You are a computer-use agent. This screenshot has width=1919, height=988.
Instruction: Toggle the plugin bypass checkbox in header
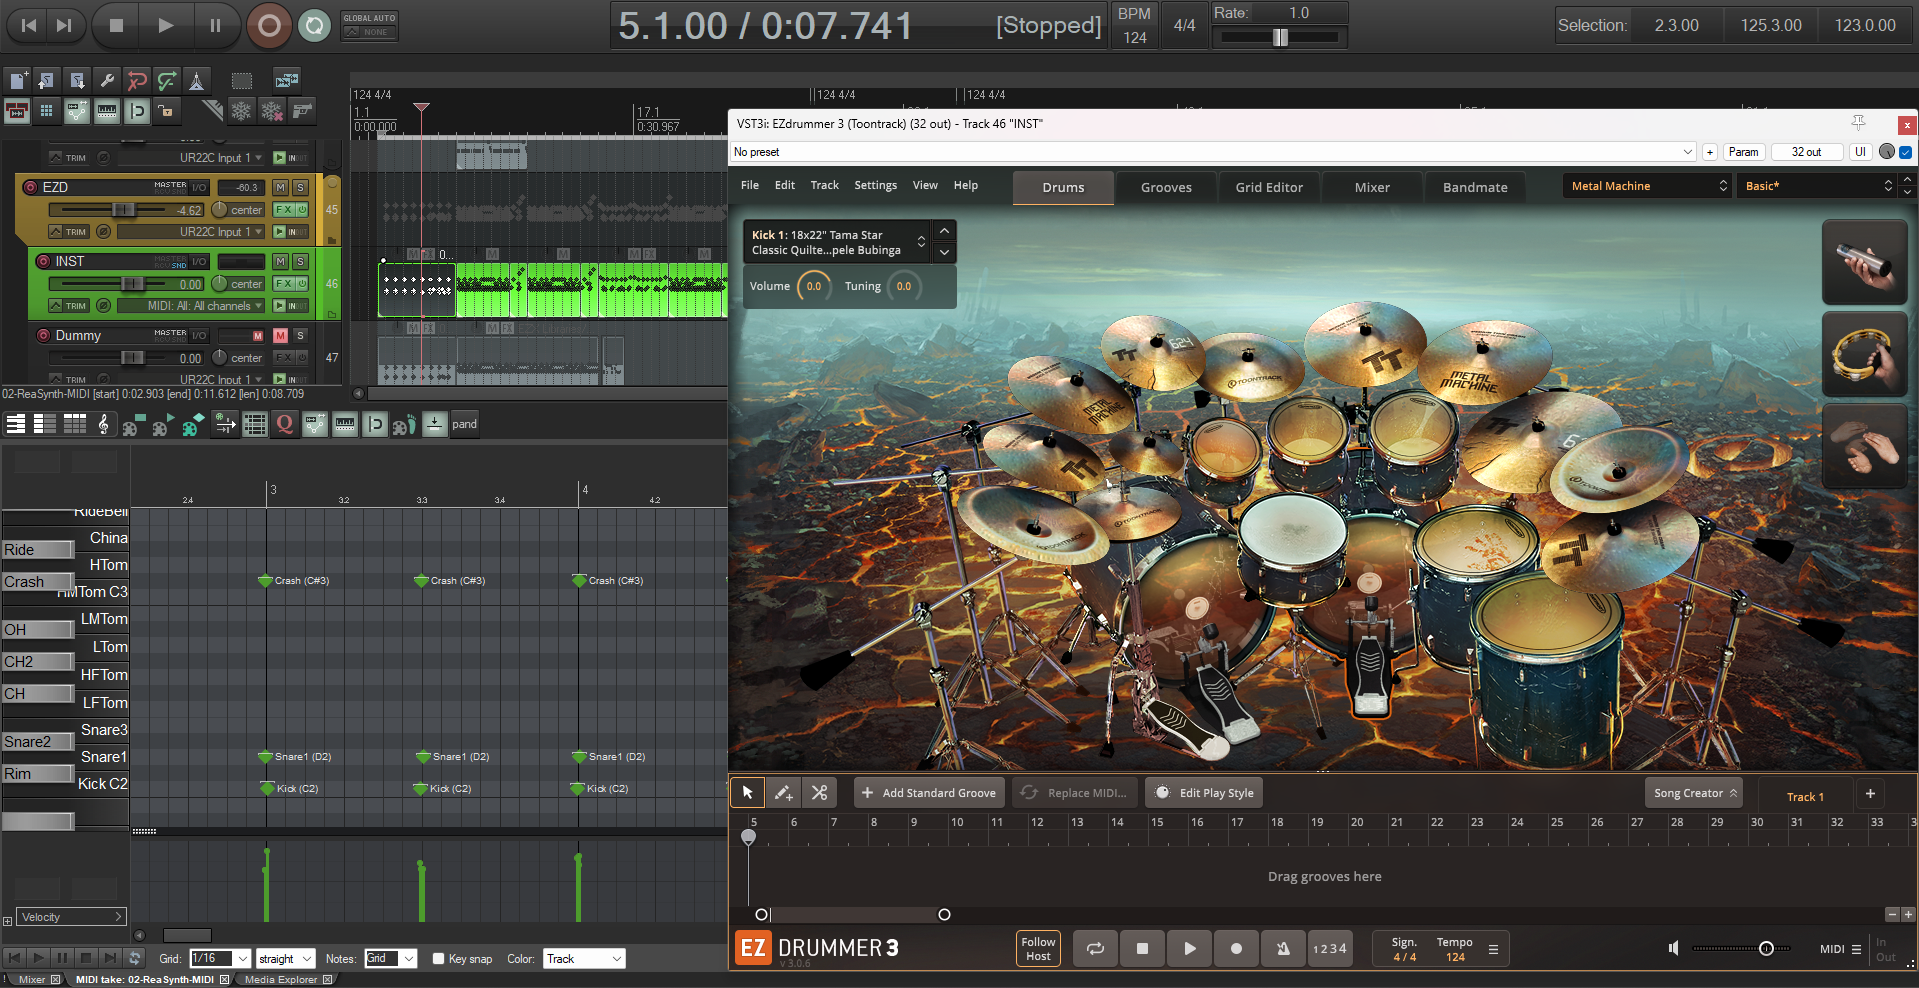[1905, 152]
